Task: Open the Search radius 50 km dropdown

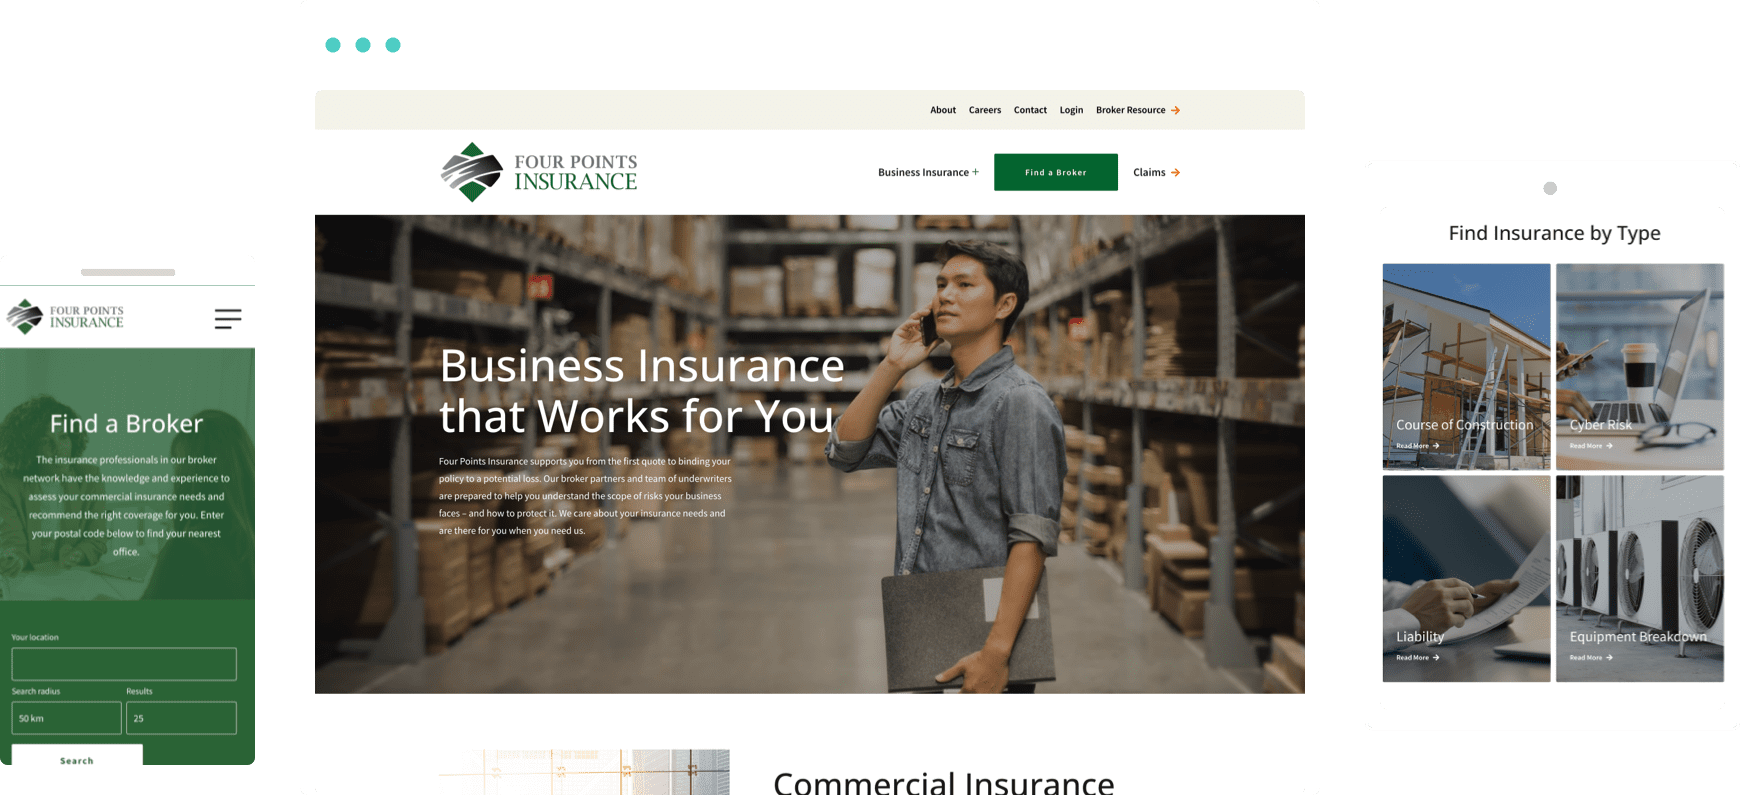Action: 66,718
